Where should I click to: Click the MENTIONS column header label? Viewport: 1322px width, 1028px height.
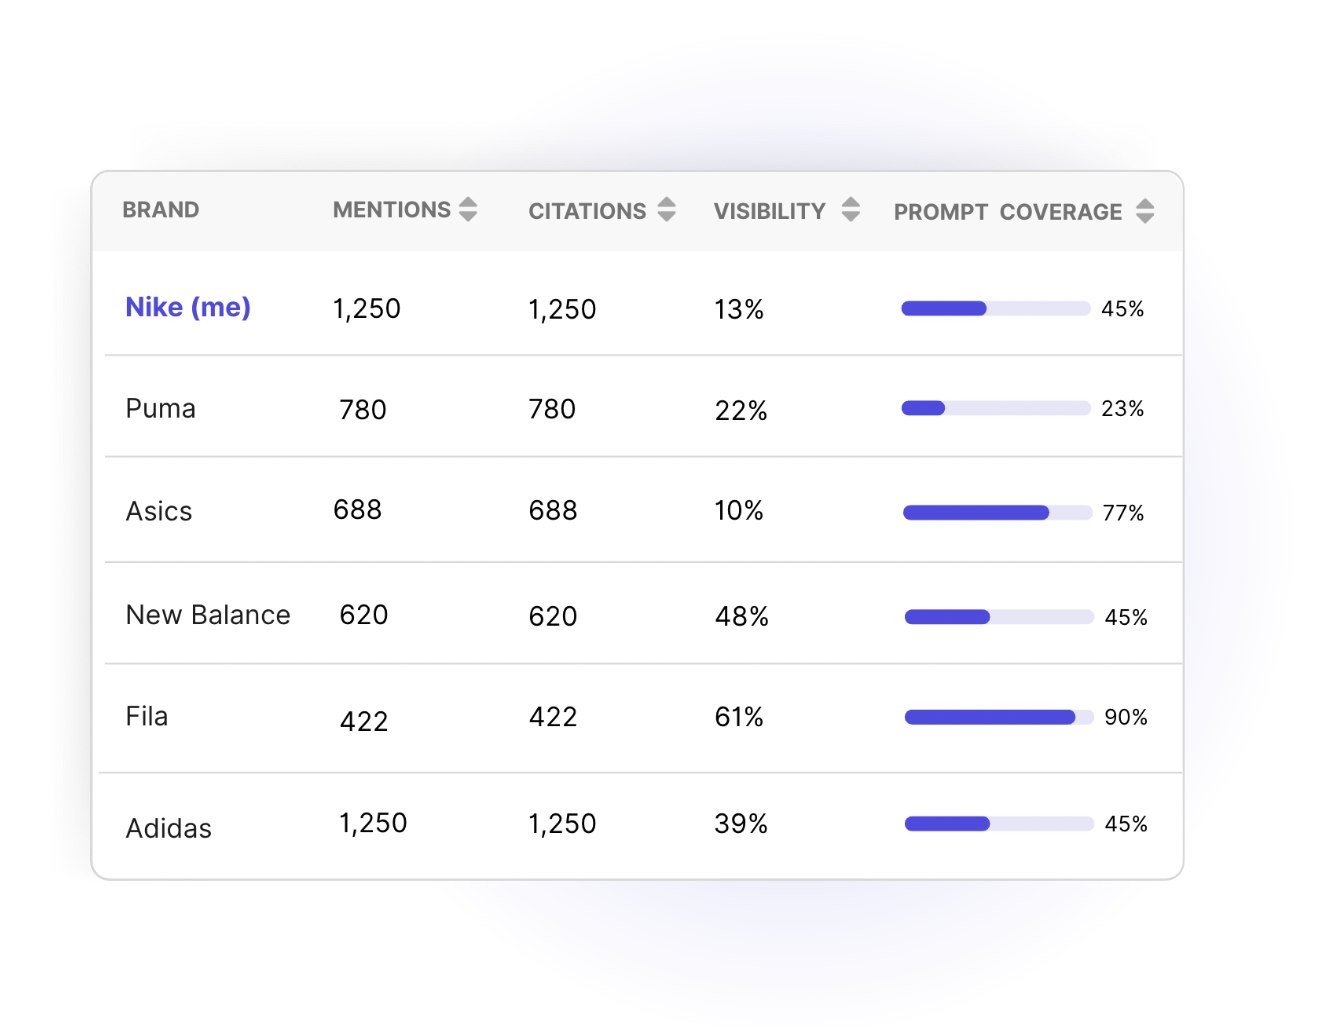pos(392,210)
